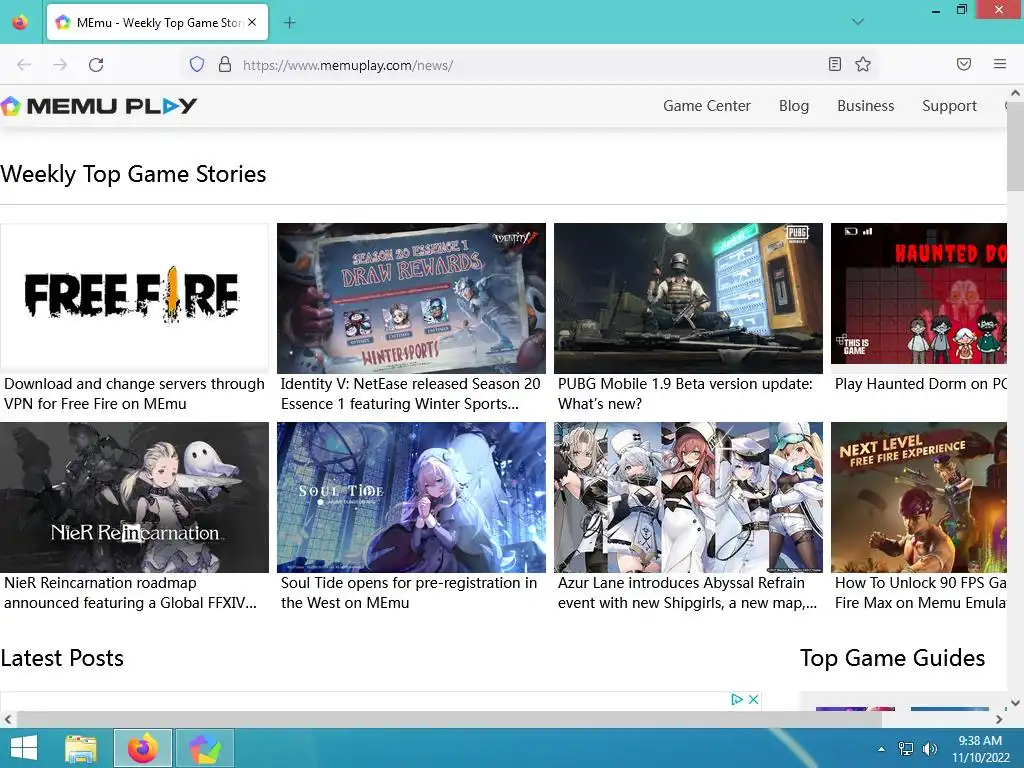Open File Explorer from the taskbar
The width and height of the screenshot is (1024, 768).
click(81, 748)
